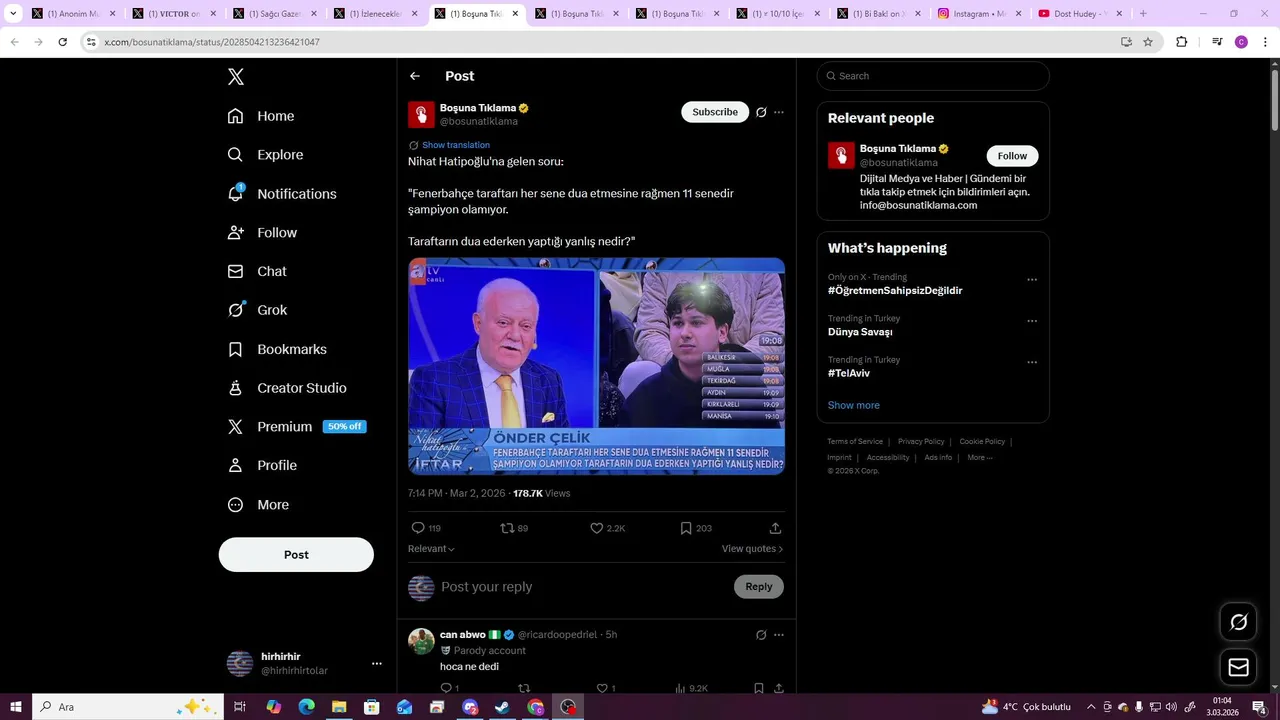Click the 178.7K Views count
The width and height of the screenshot is (1280, 720).
(x=541, y=493)
